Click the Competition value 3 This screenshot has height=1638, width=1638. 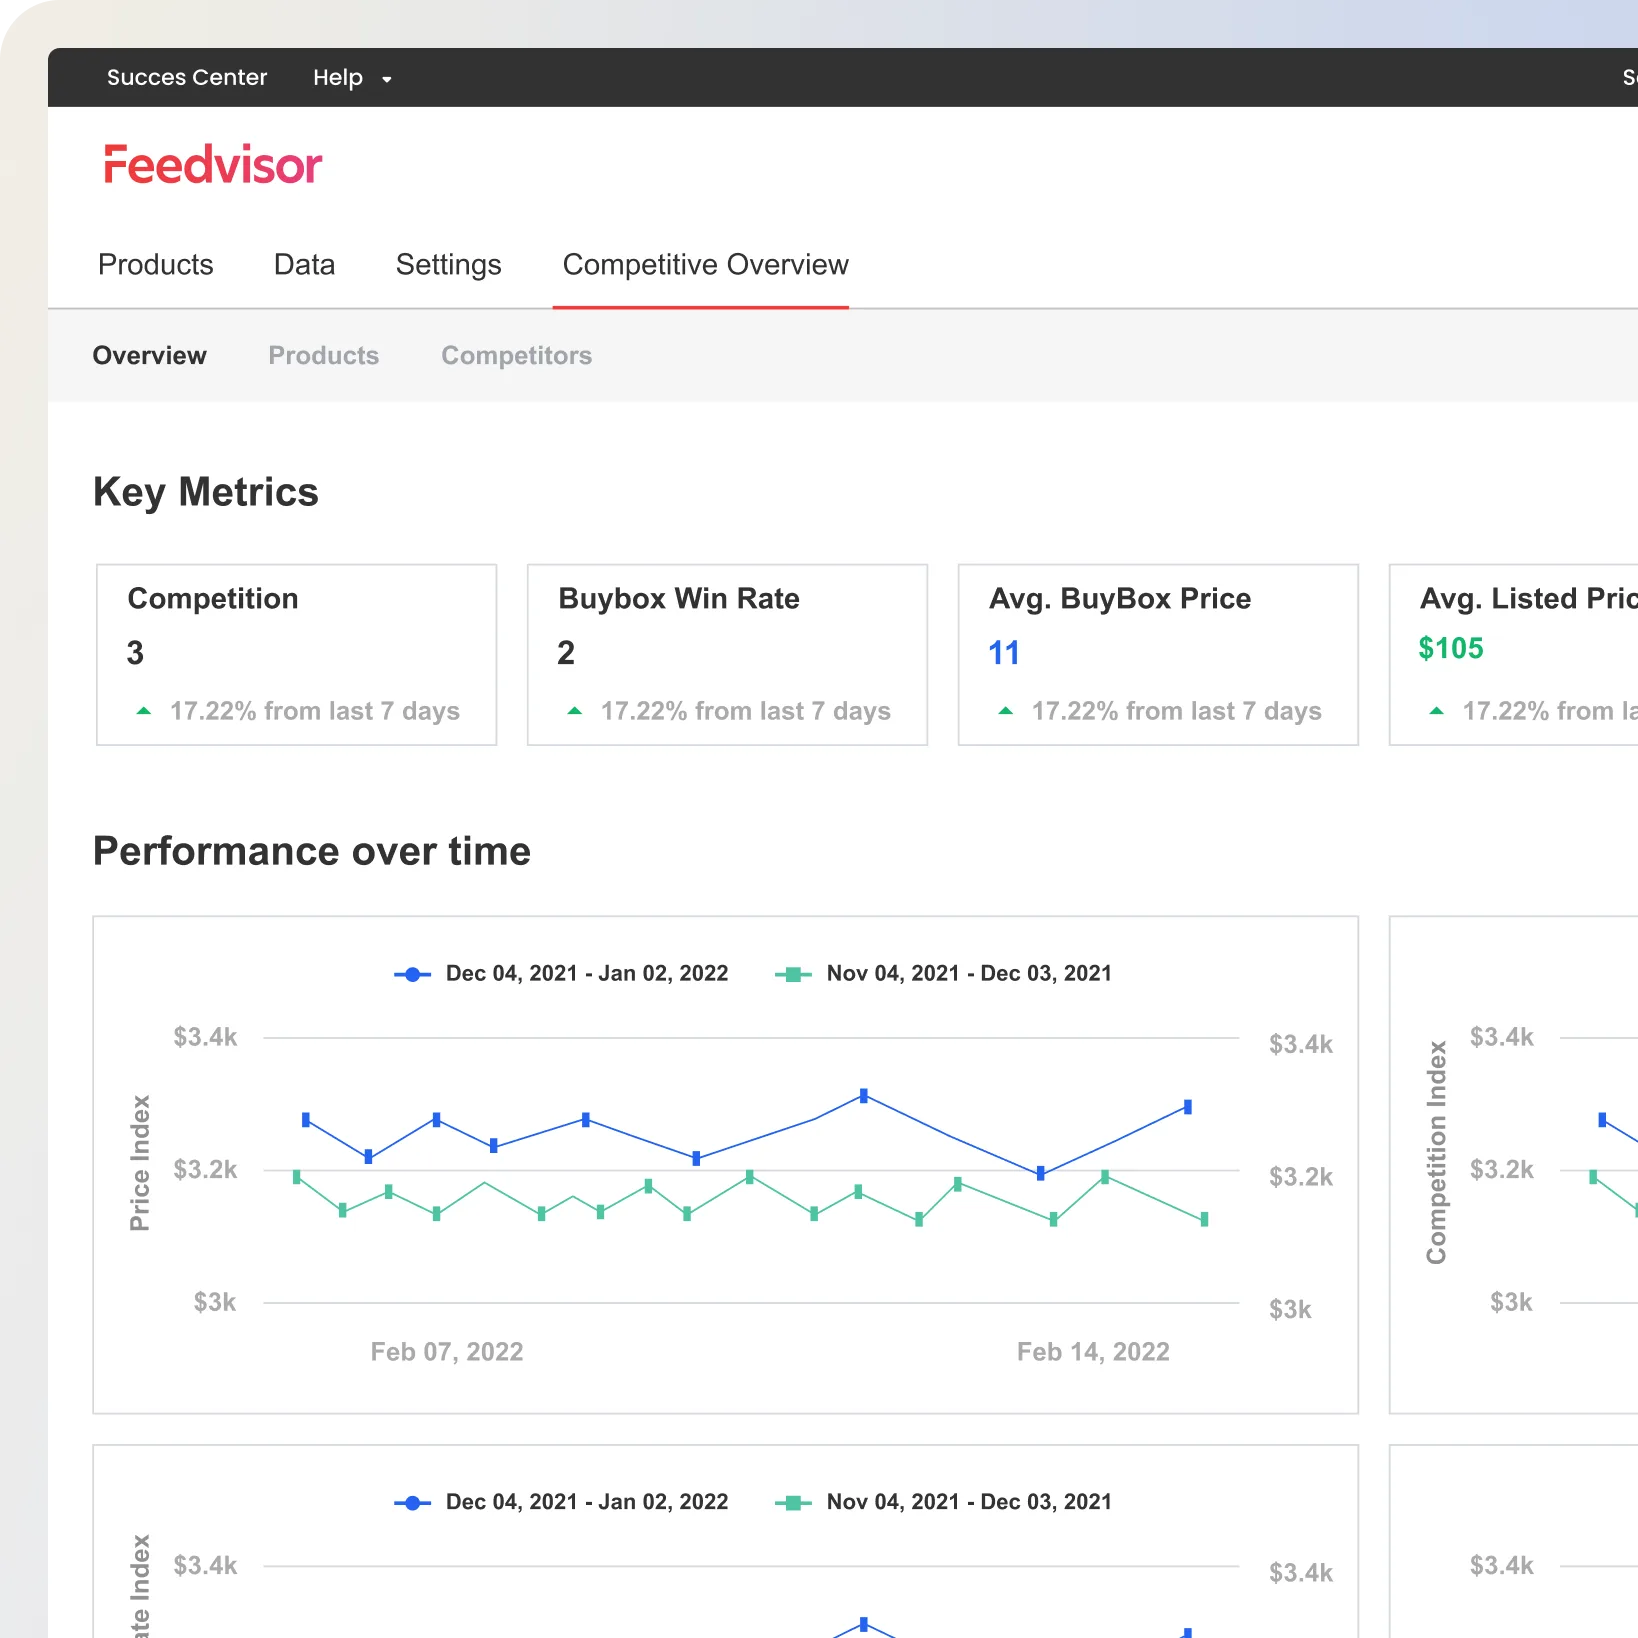(135, 653)
